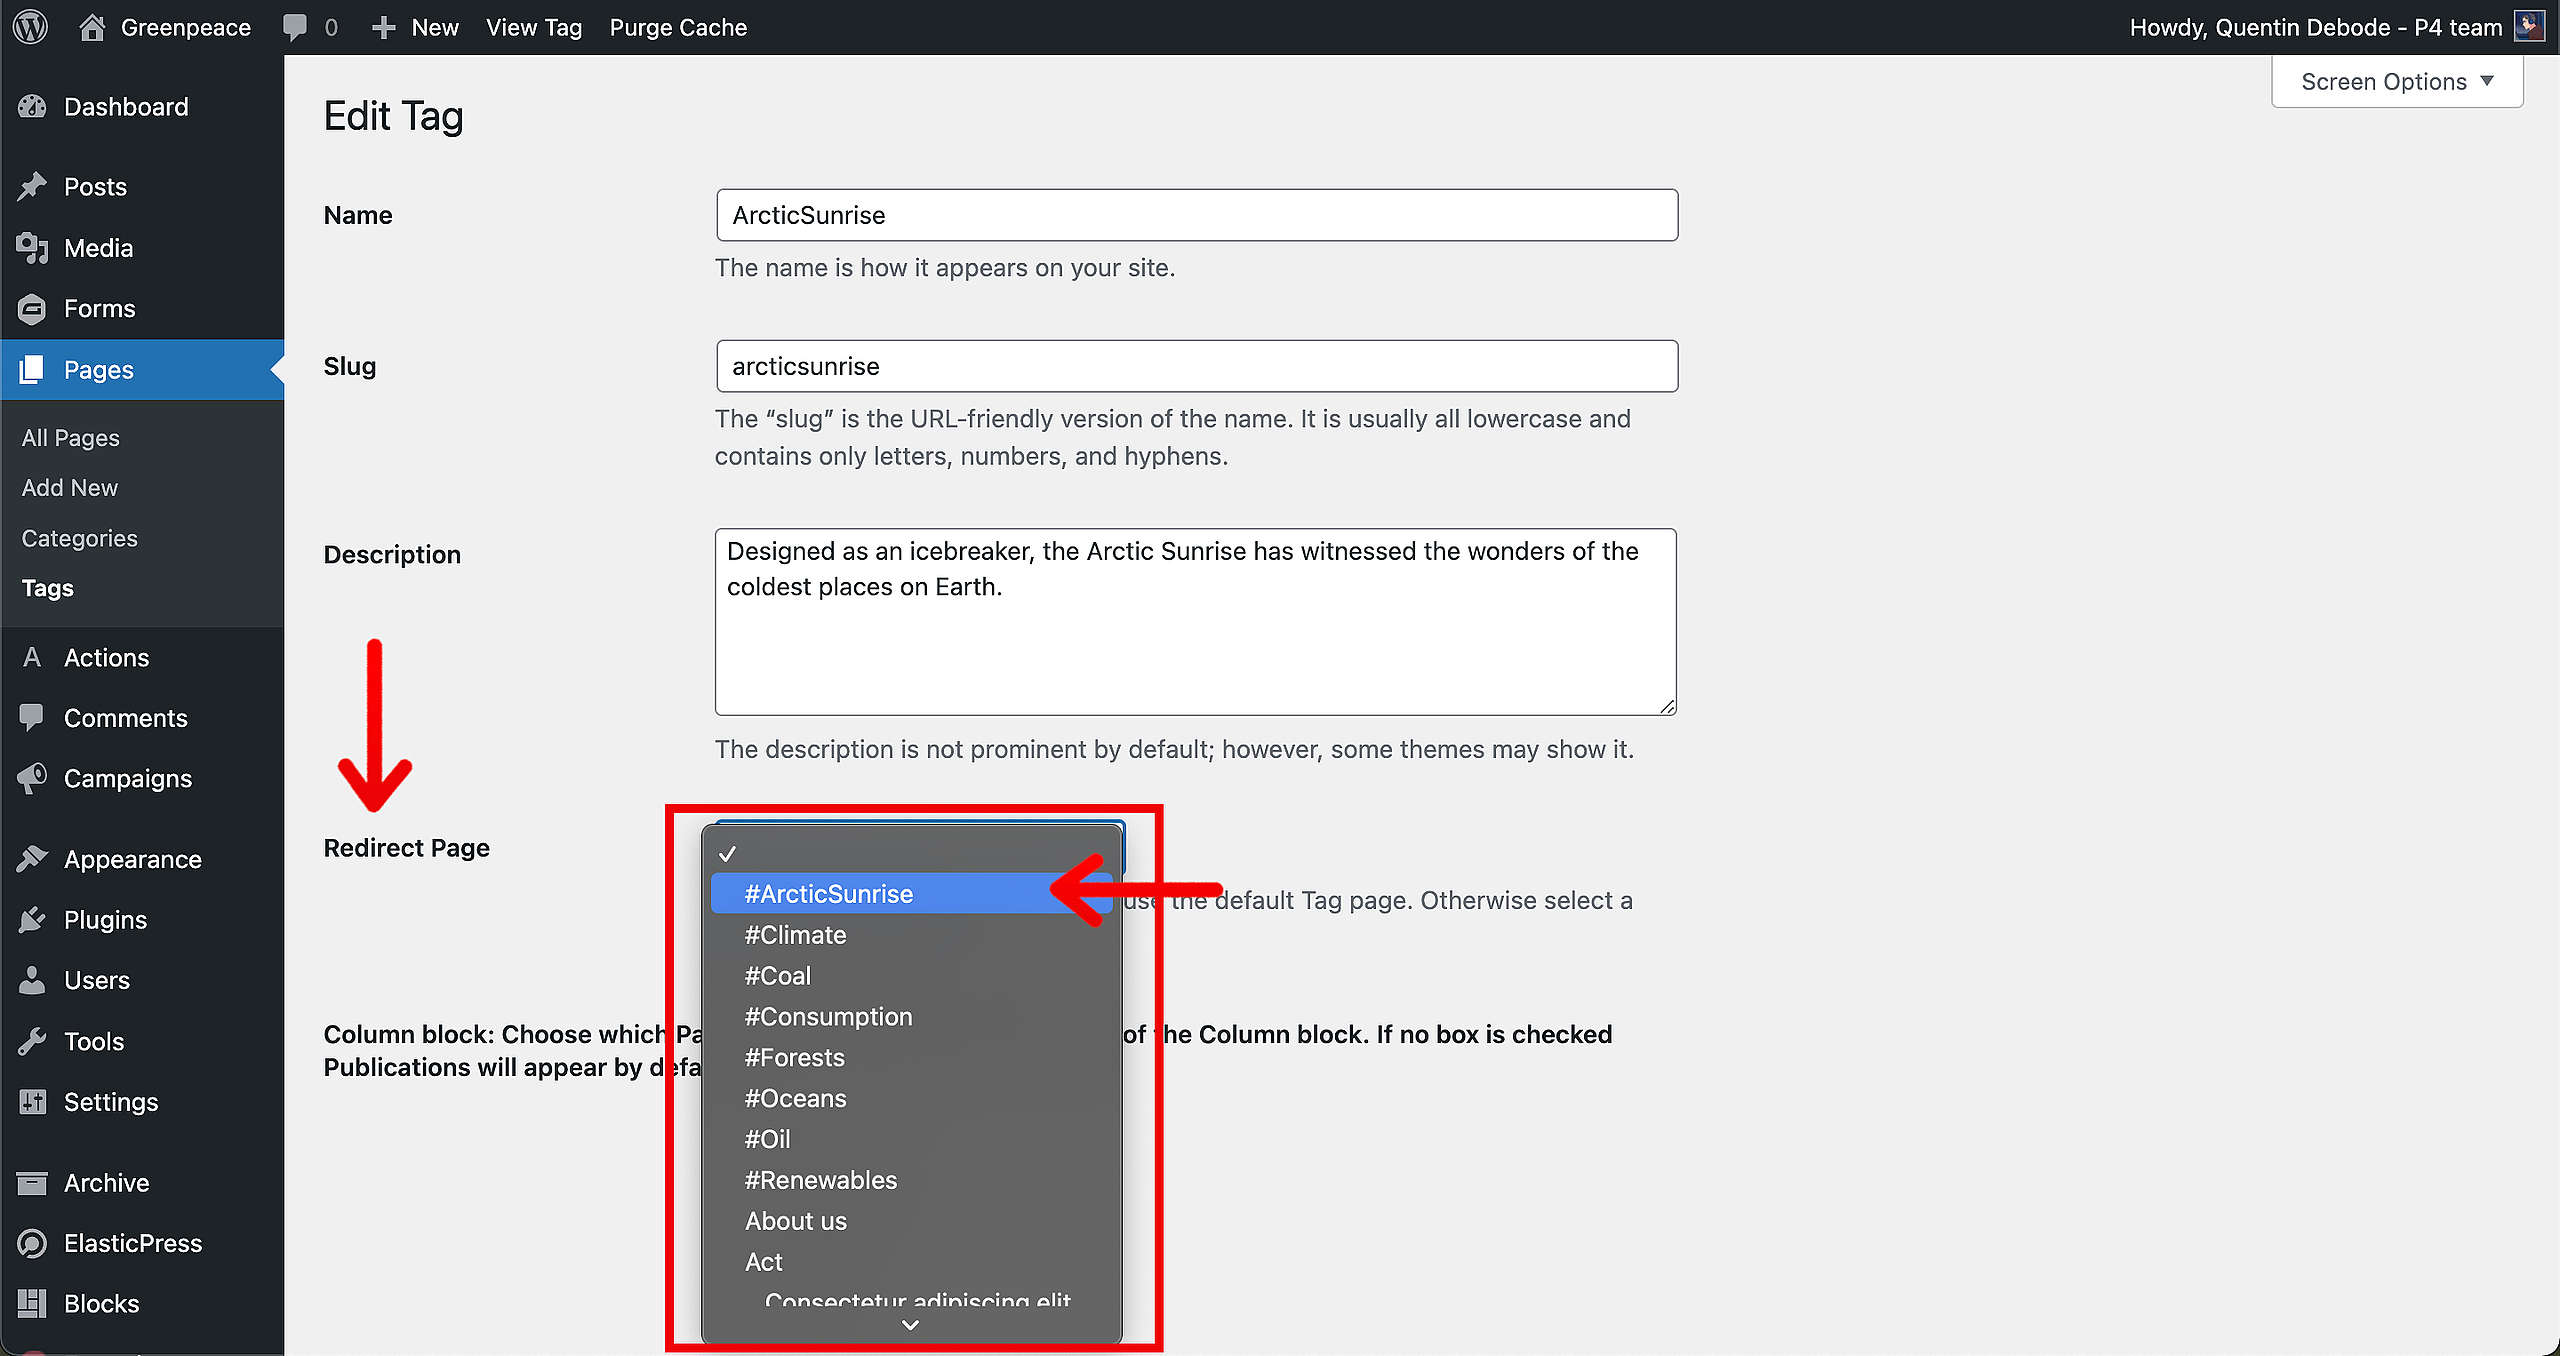Click the dropdown scroll-down chevron
This screenshot has width=2560, height=1356.
tap(910, 1325)
